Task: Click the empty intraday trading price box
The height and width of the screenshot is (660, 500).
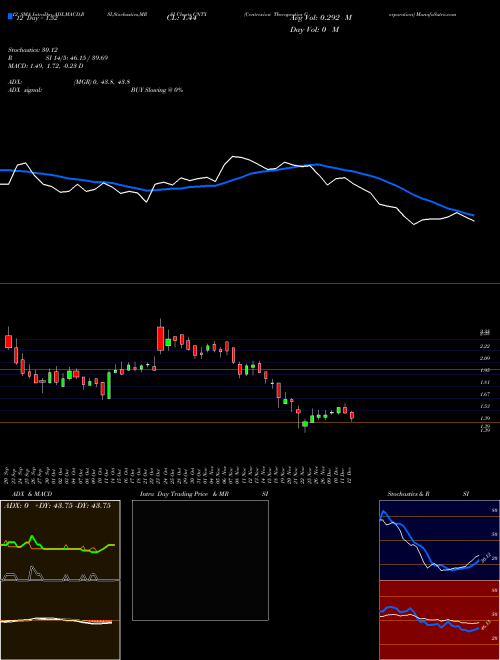Action: coord(200,560)
